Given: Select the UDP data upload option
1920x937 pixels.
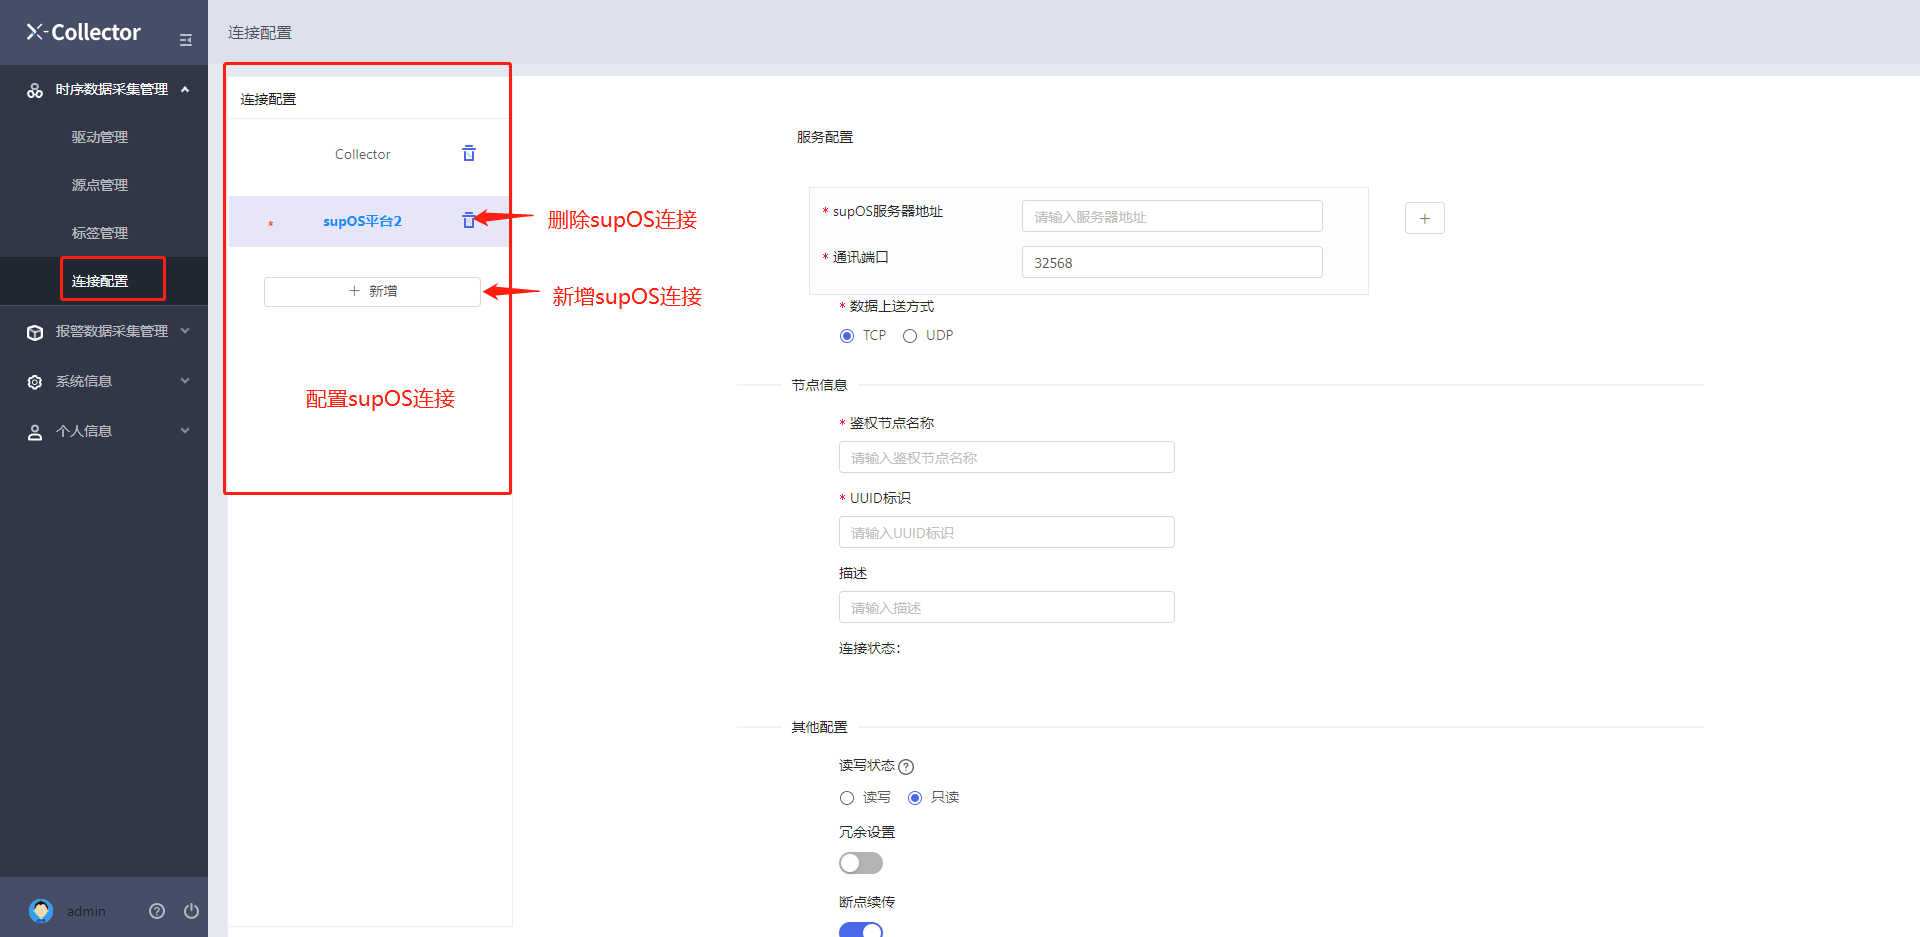Looking at the screenshot, I should click(x=910, y=336).
